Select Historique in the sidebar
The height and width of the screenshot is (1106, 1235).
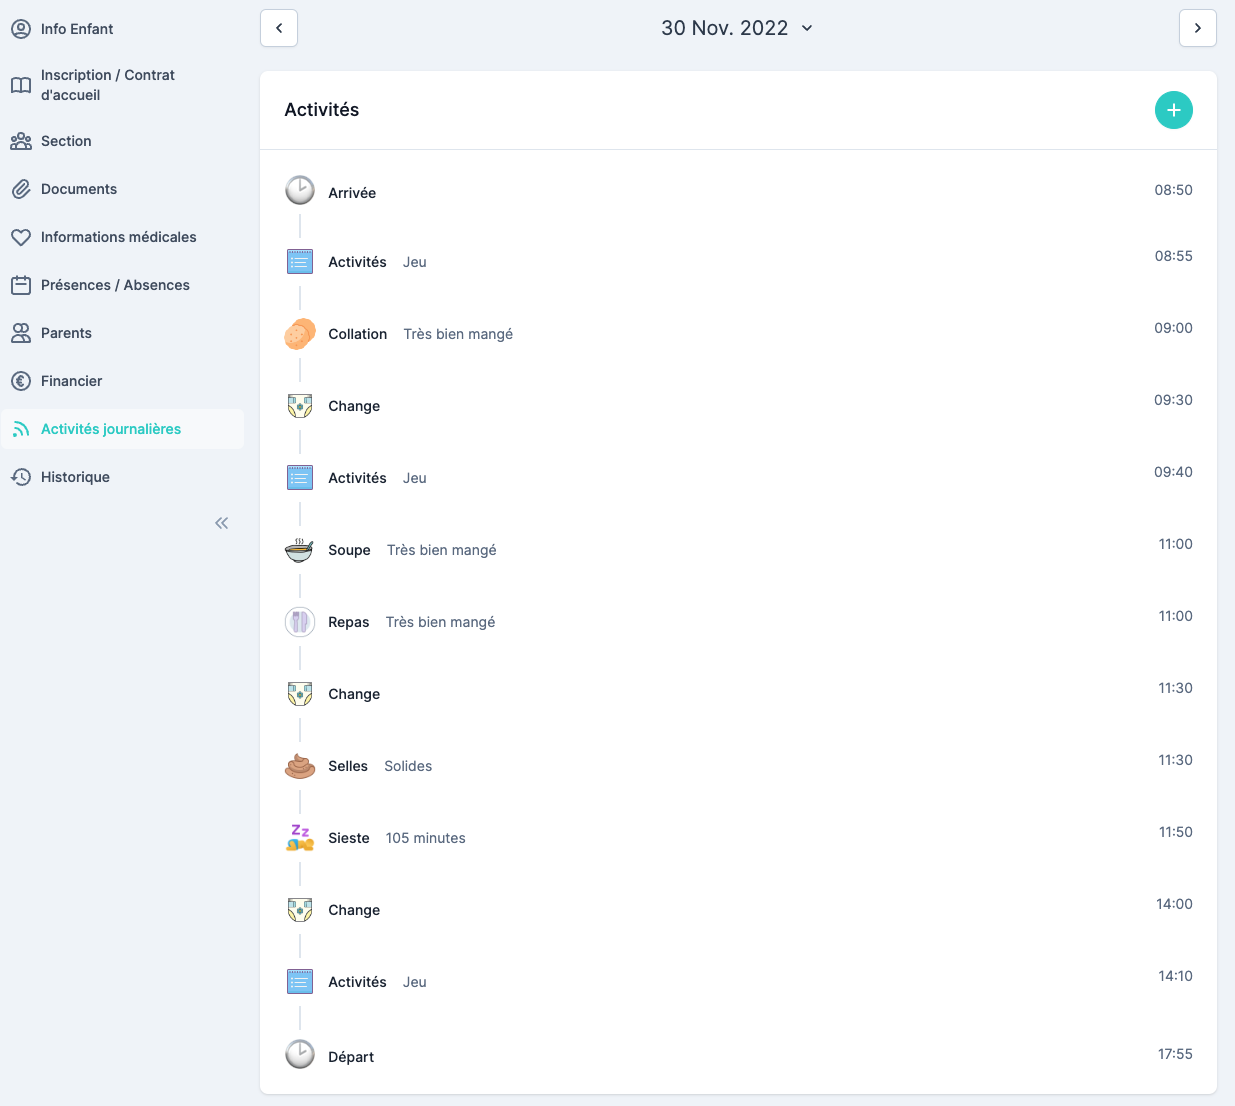75,477
